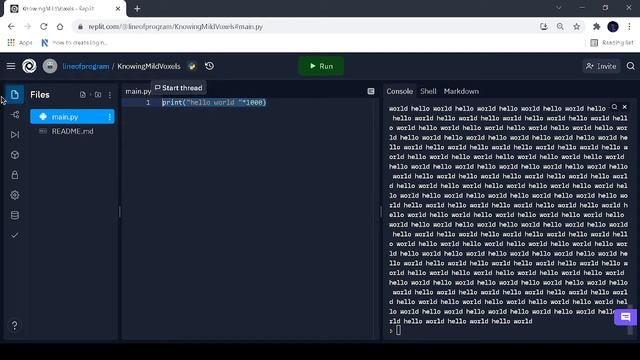Go to browser home page
This screenshot has width=640, height=360.
[x=60, y=27]
